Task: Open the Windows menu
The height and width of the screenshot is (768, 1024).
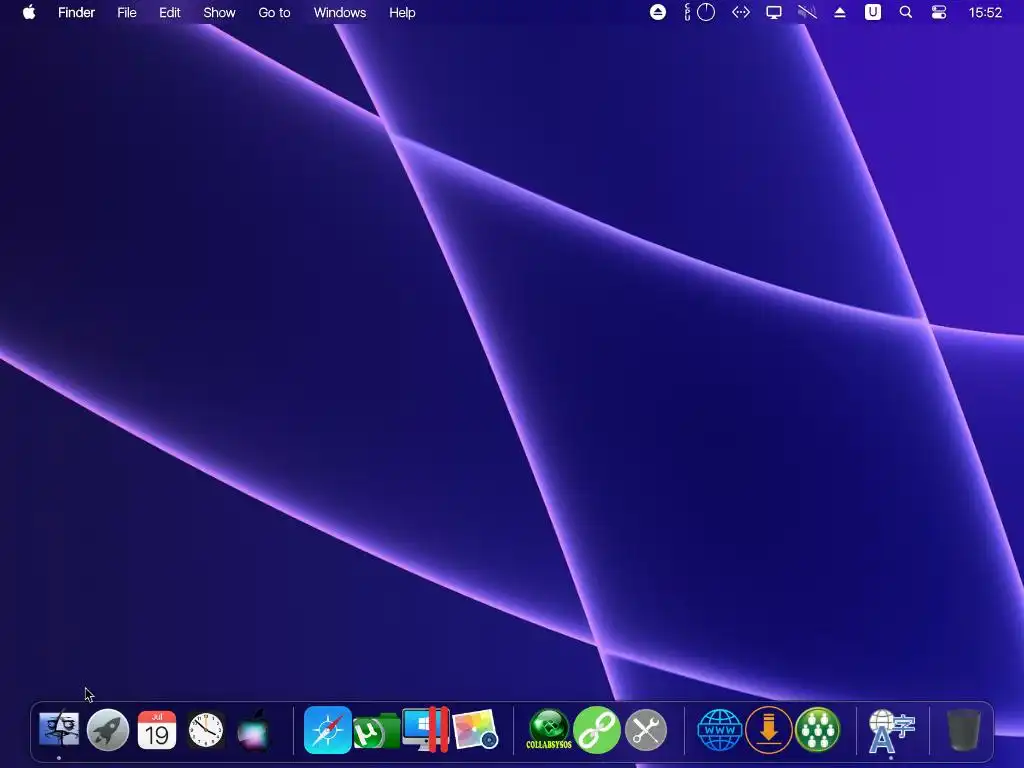Action: (x=340, y=12)
